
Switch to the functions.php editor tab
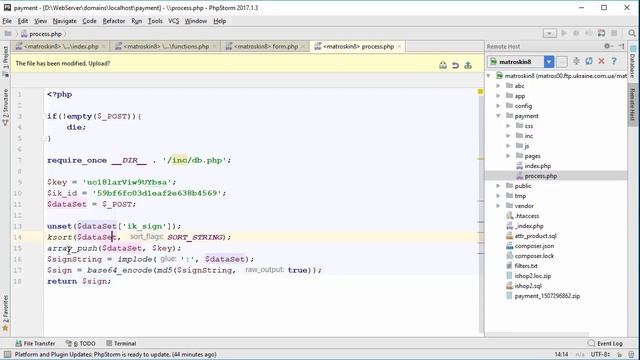pos(165,47)
